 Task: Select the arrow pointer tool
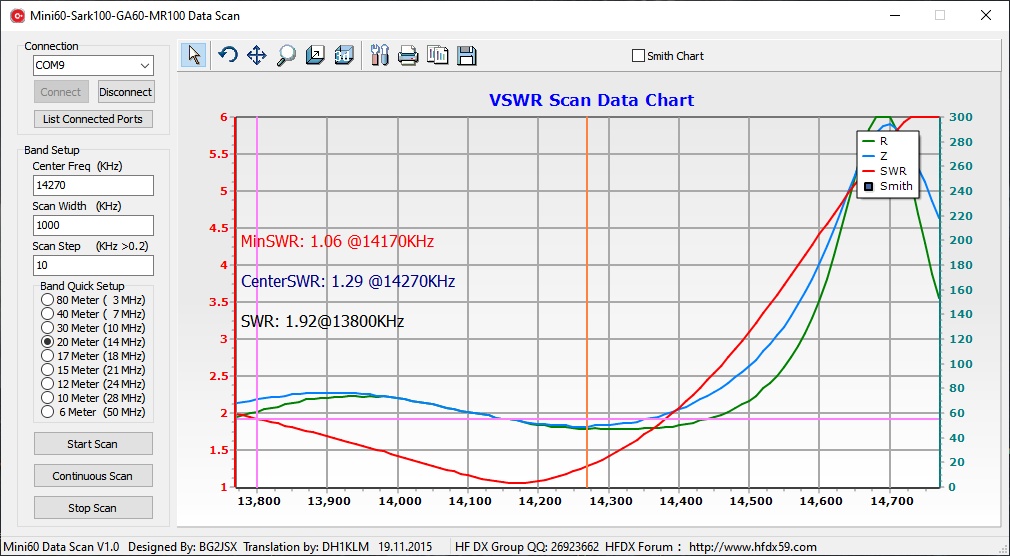pos(193,55)
